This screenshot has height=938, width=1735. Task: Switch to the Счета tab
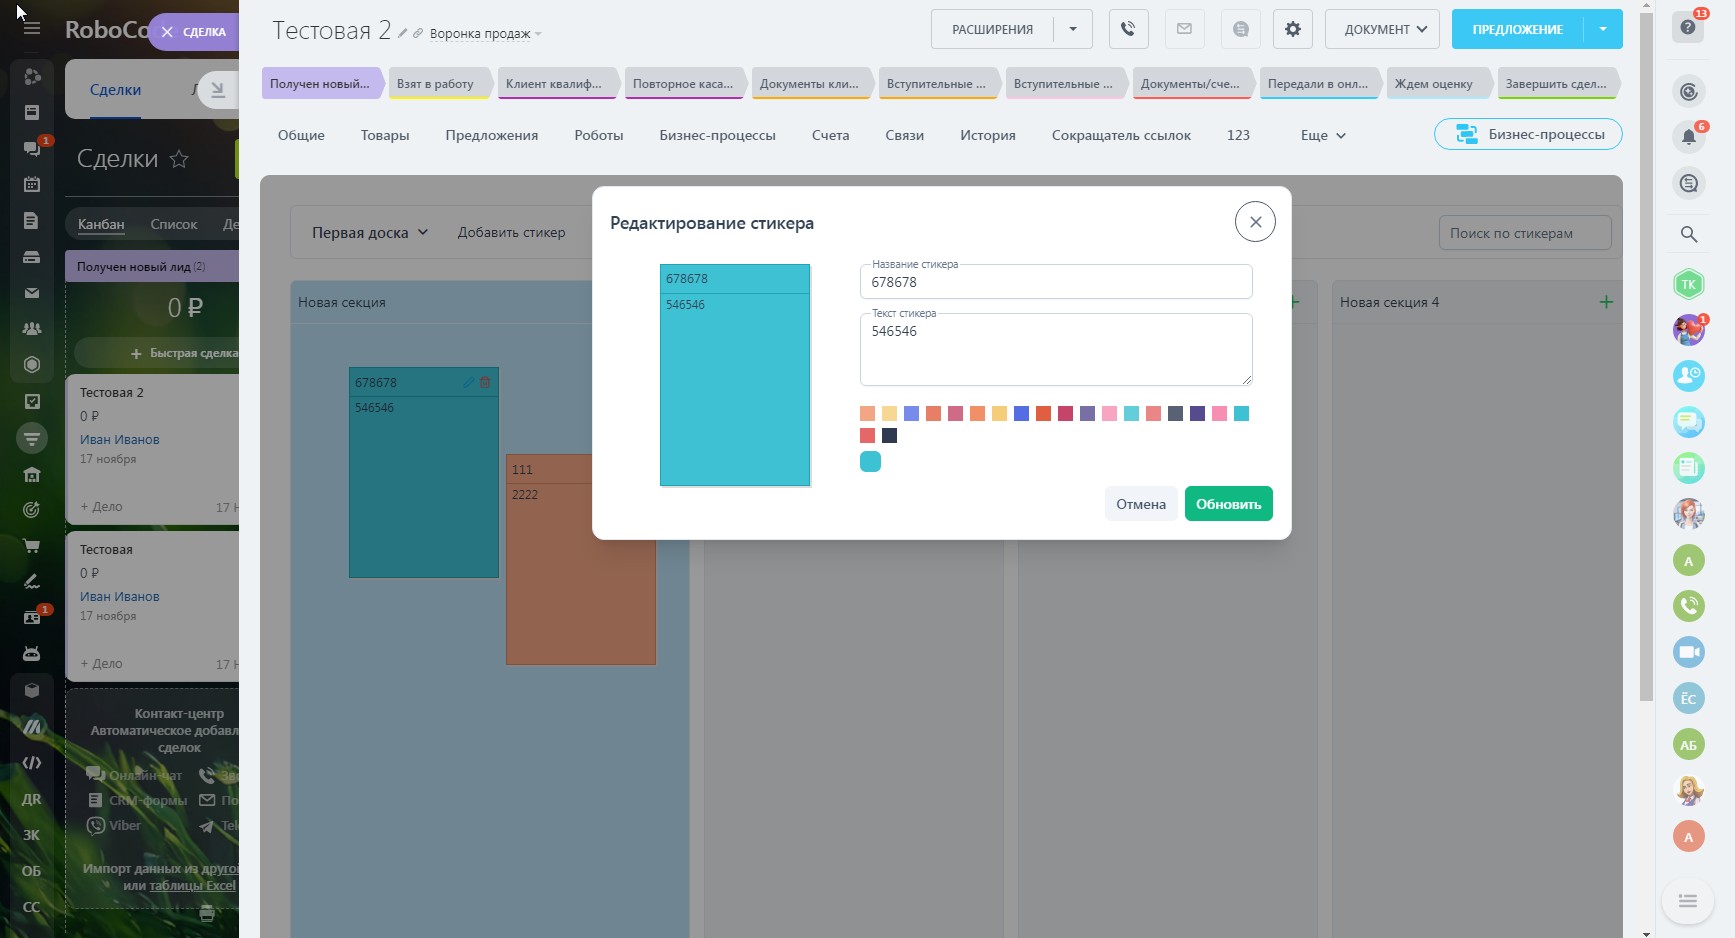pyautogui.click(x=830, y=135)
